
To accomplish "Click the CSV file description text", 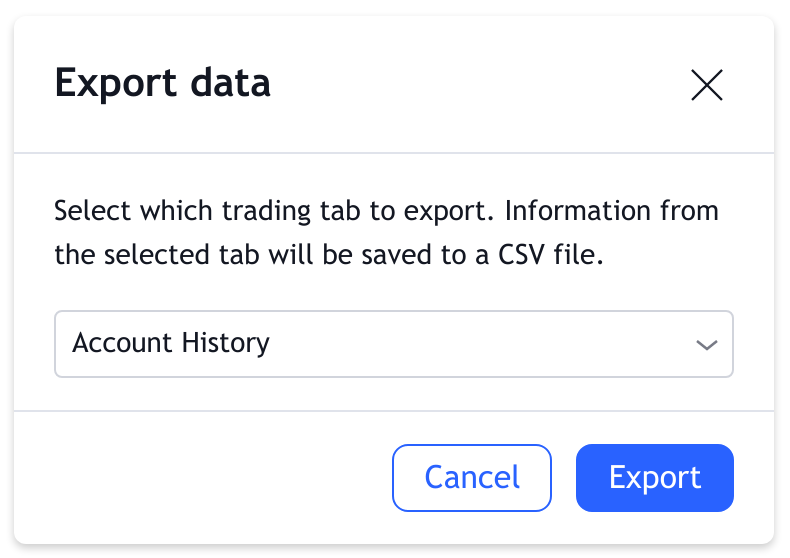I will (329, 254).
